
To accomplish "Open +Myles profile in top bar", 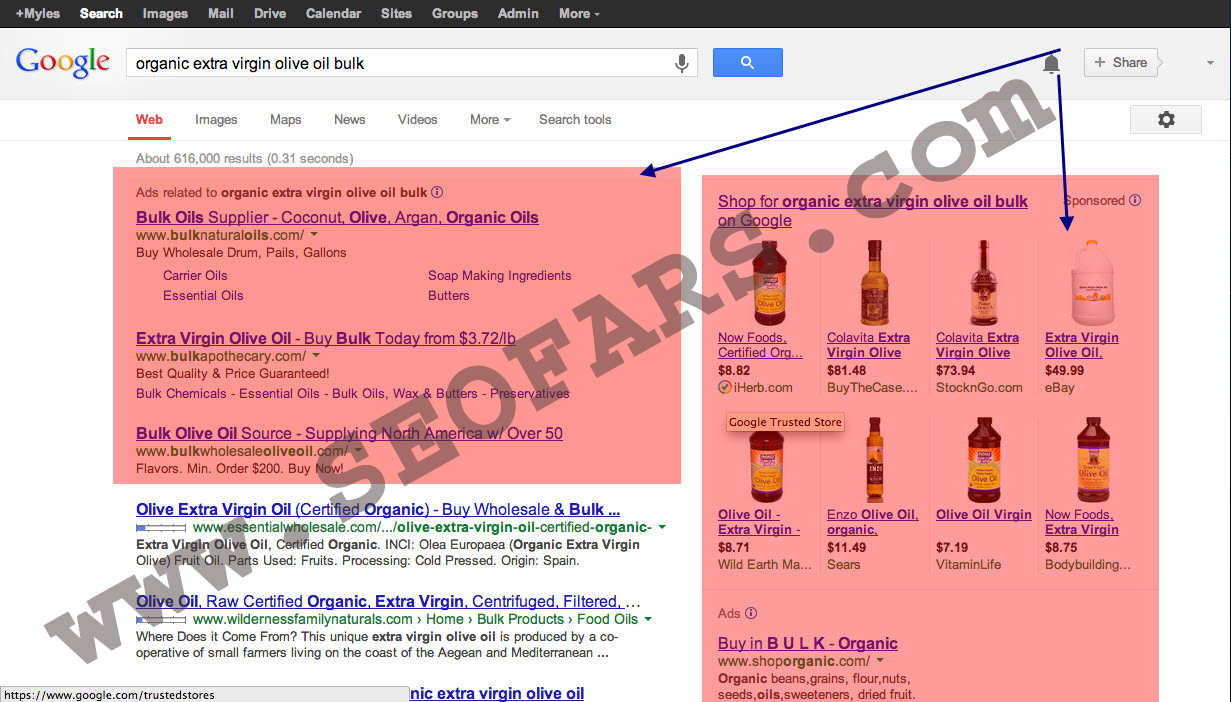I will 38,13.
